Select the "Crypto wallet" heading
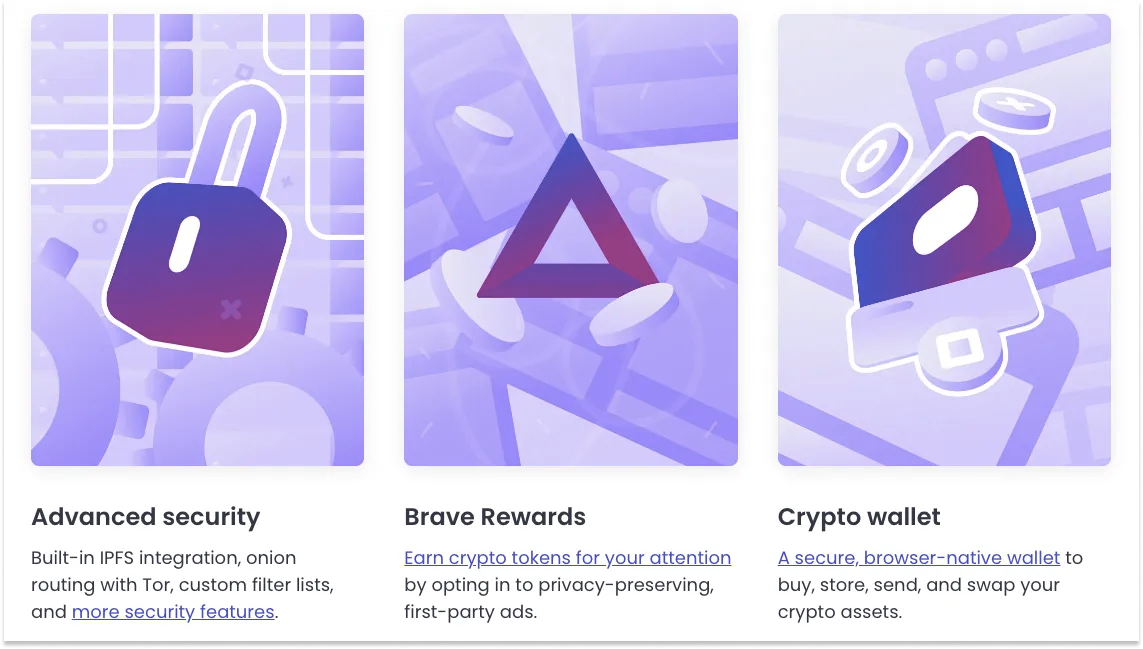 859,517
